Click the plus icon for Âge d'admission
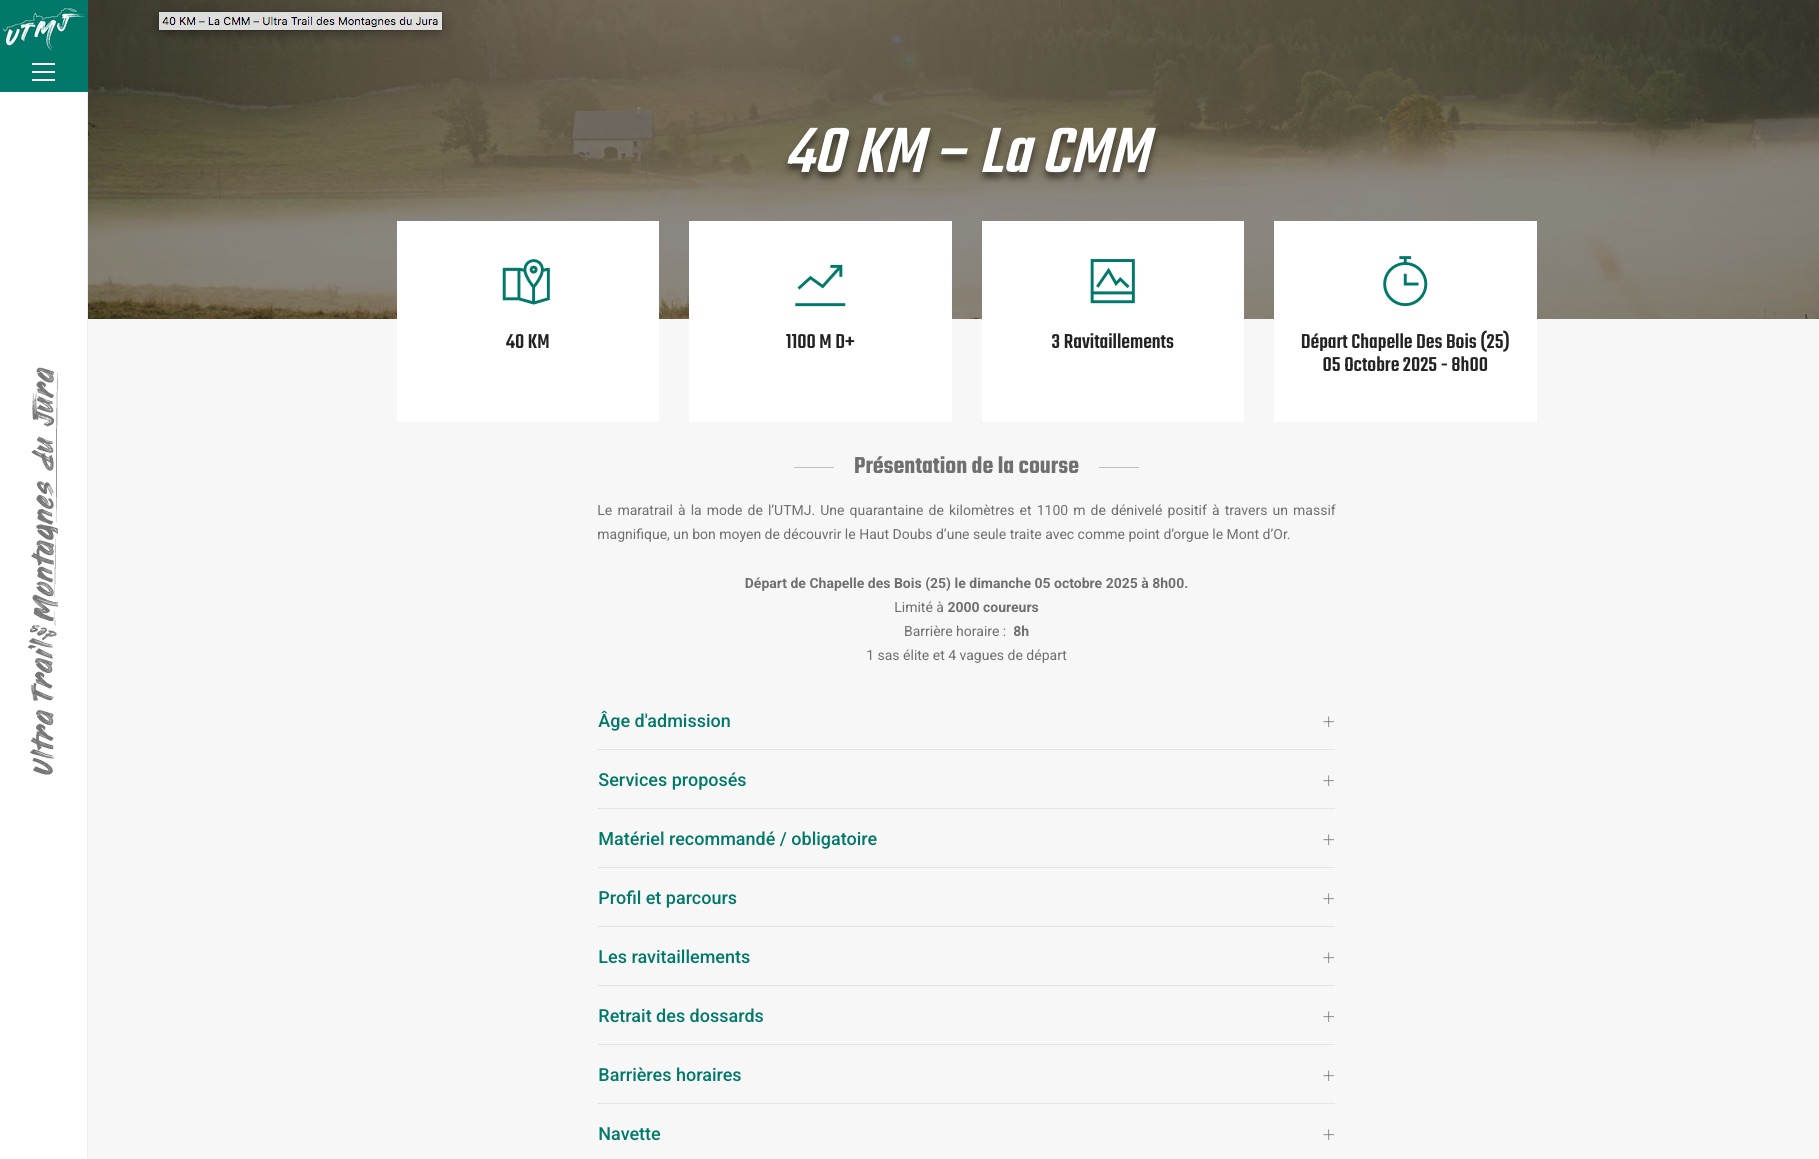1819x1159 pixels. (1328, 722)
